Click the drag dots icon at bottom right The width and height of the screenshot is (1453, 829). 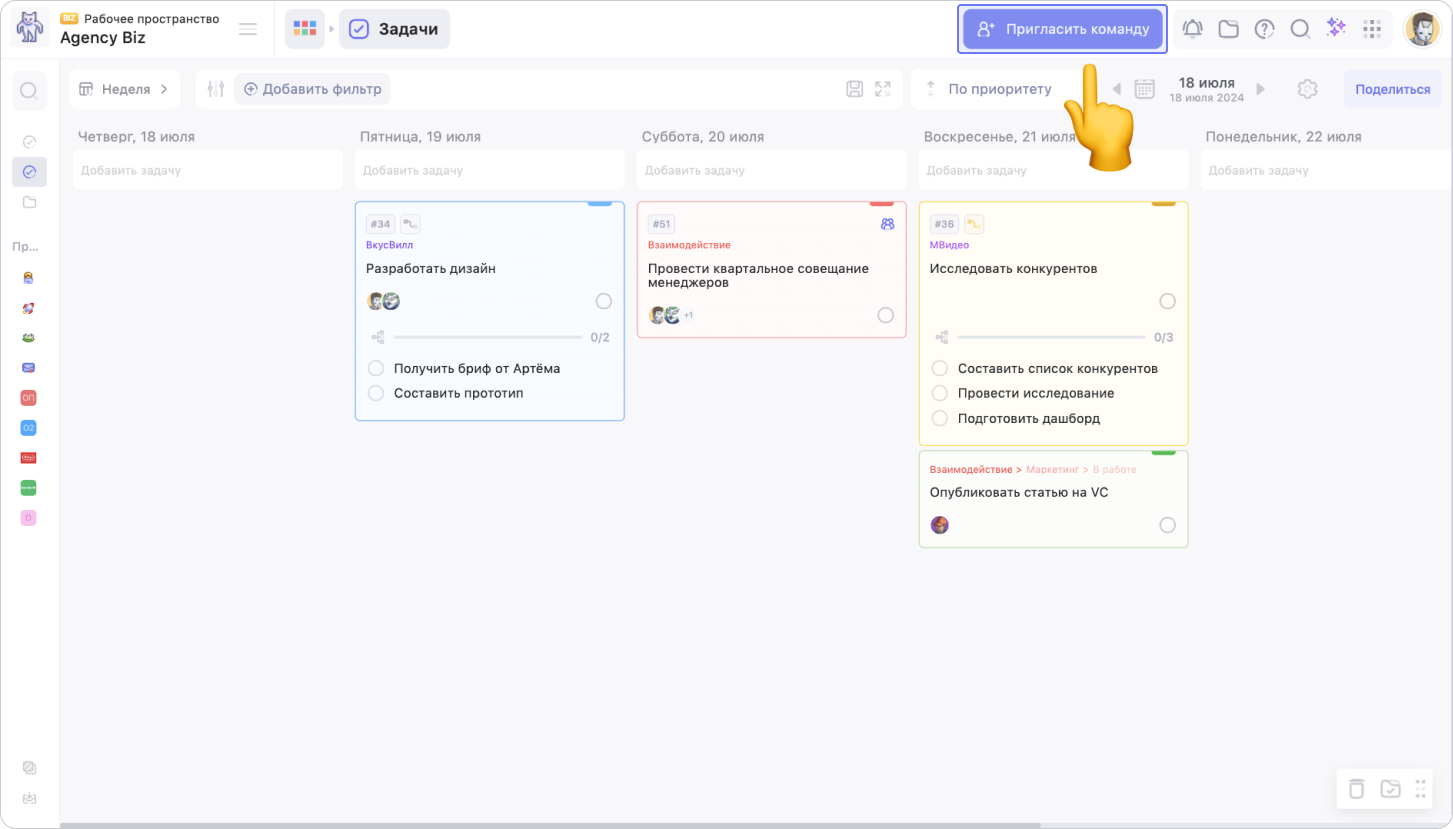pyautogui.click(x=1421, y=788)
